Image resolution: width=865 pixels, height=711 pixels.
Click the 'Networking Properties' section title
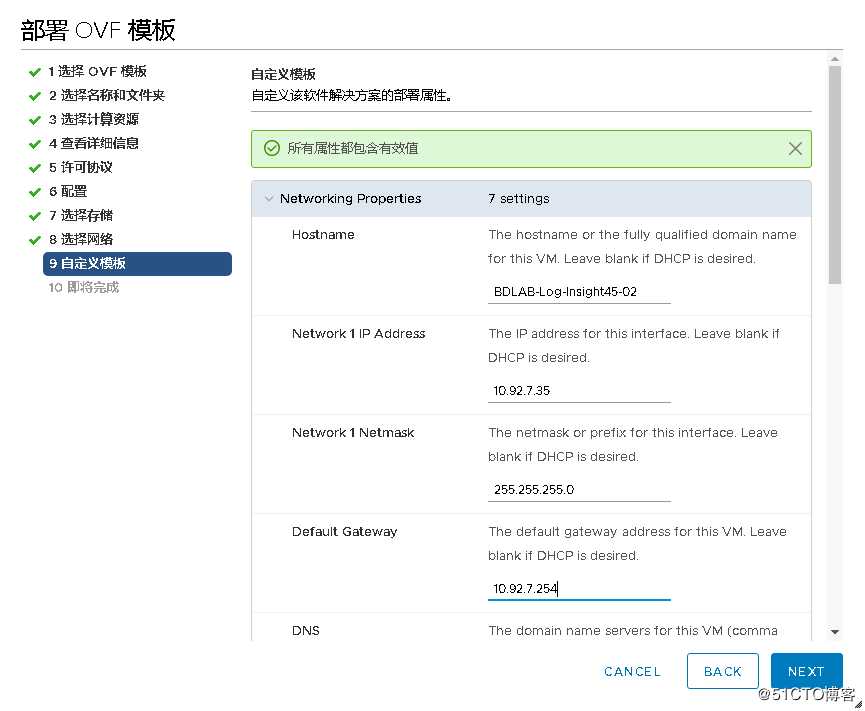click(x=350, y=199)
